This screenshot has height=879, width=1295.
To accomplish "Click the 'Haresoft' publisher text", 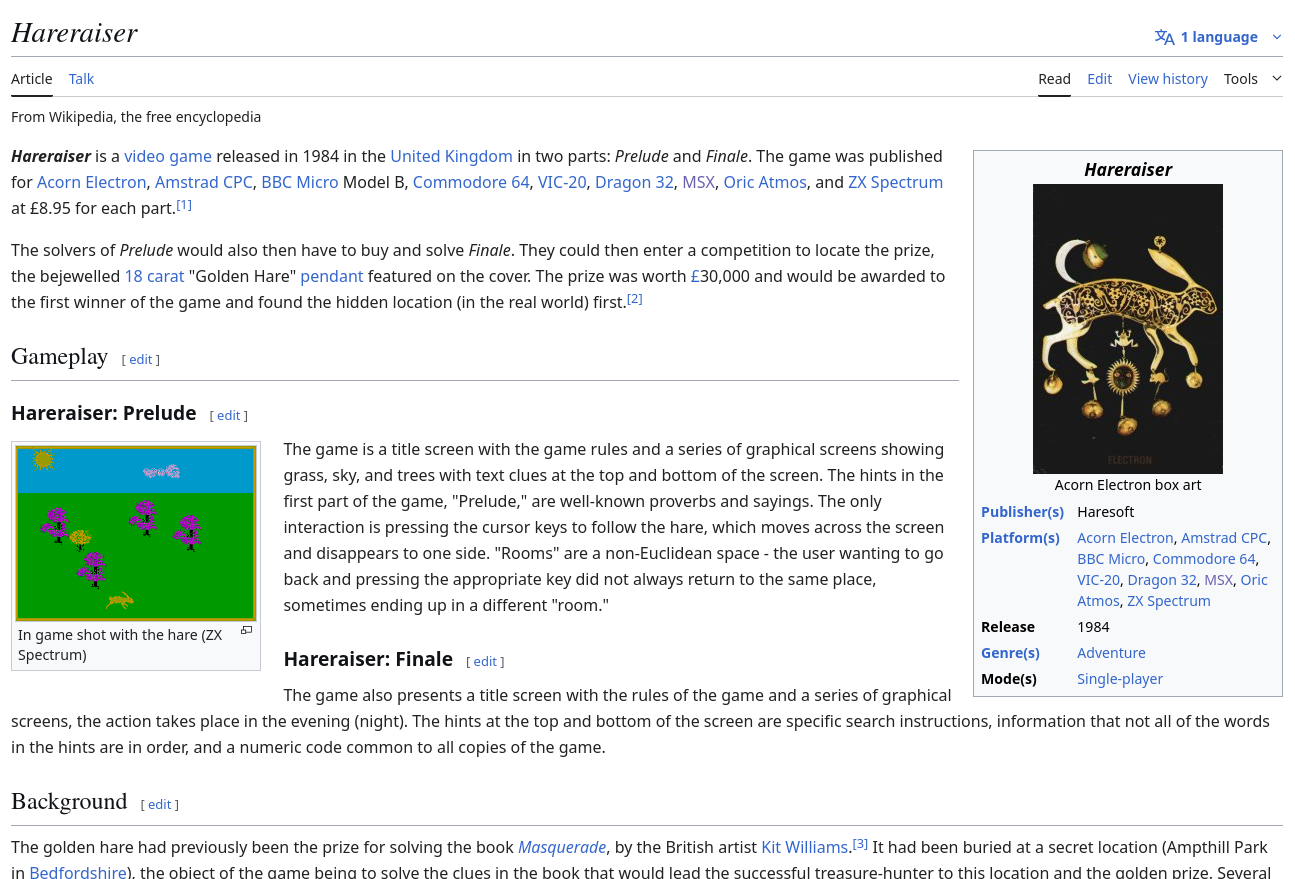I will pos(1106,512).
